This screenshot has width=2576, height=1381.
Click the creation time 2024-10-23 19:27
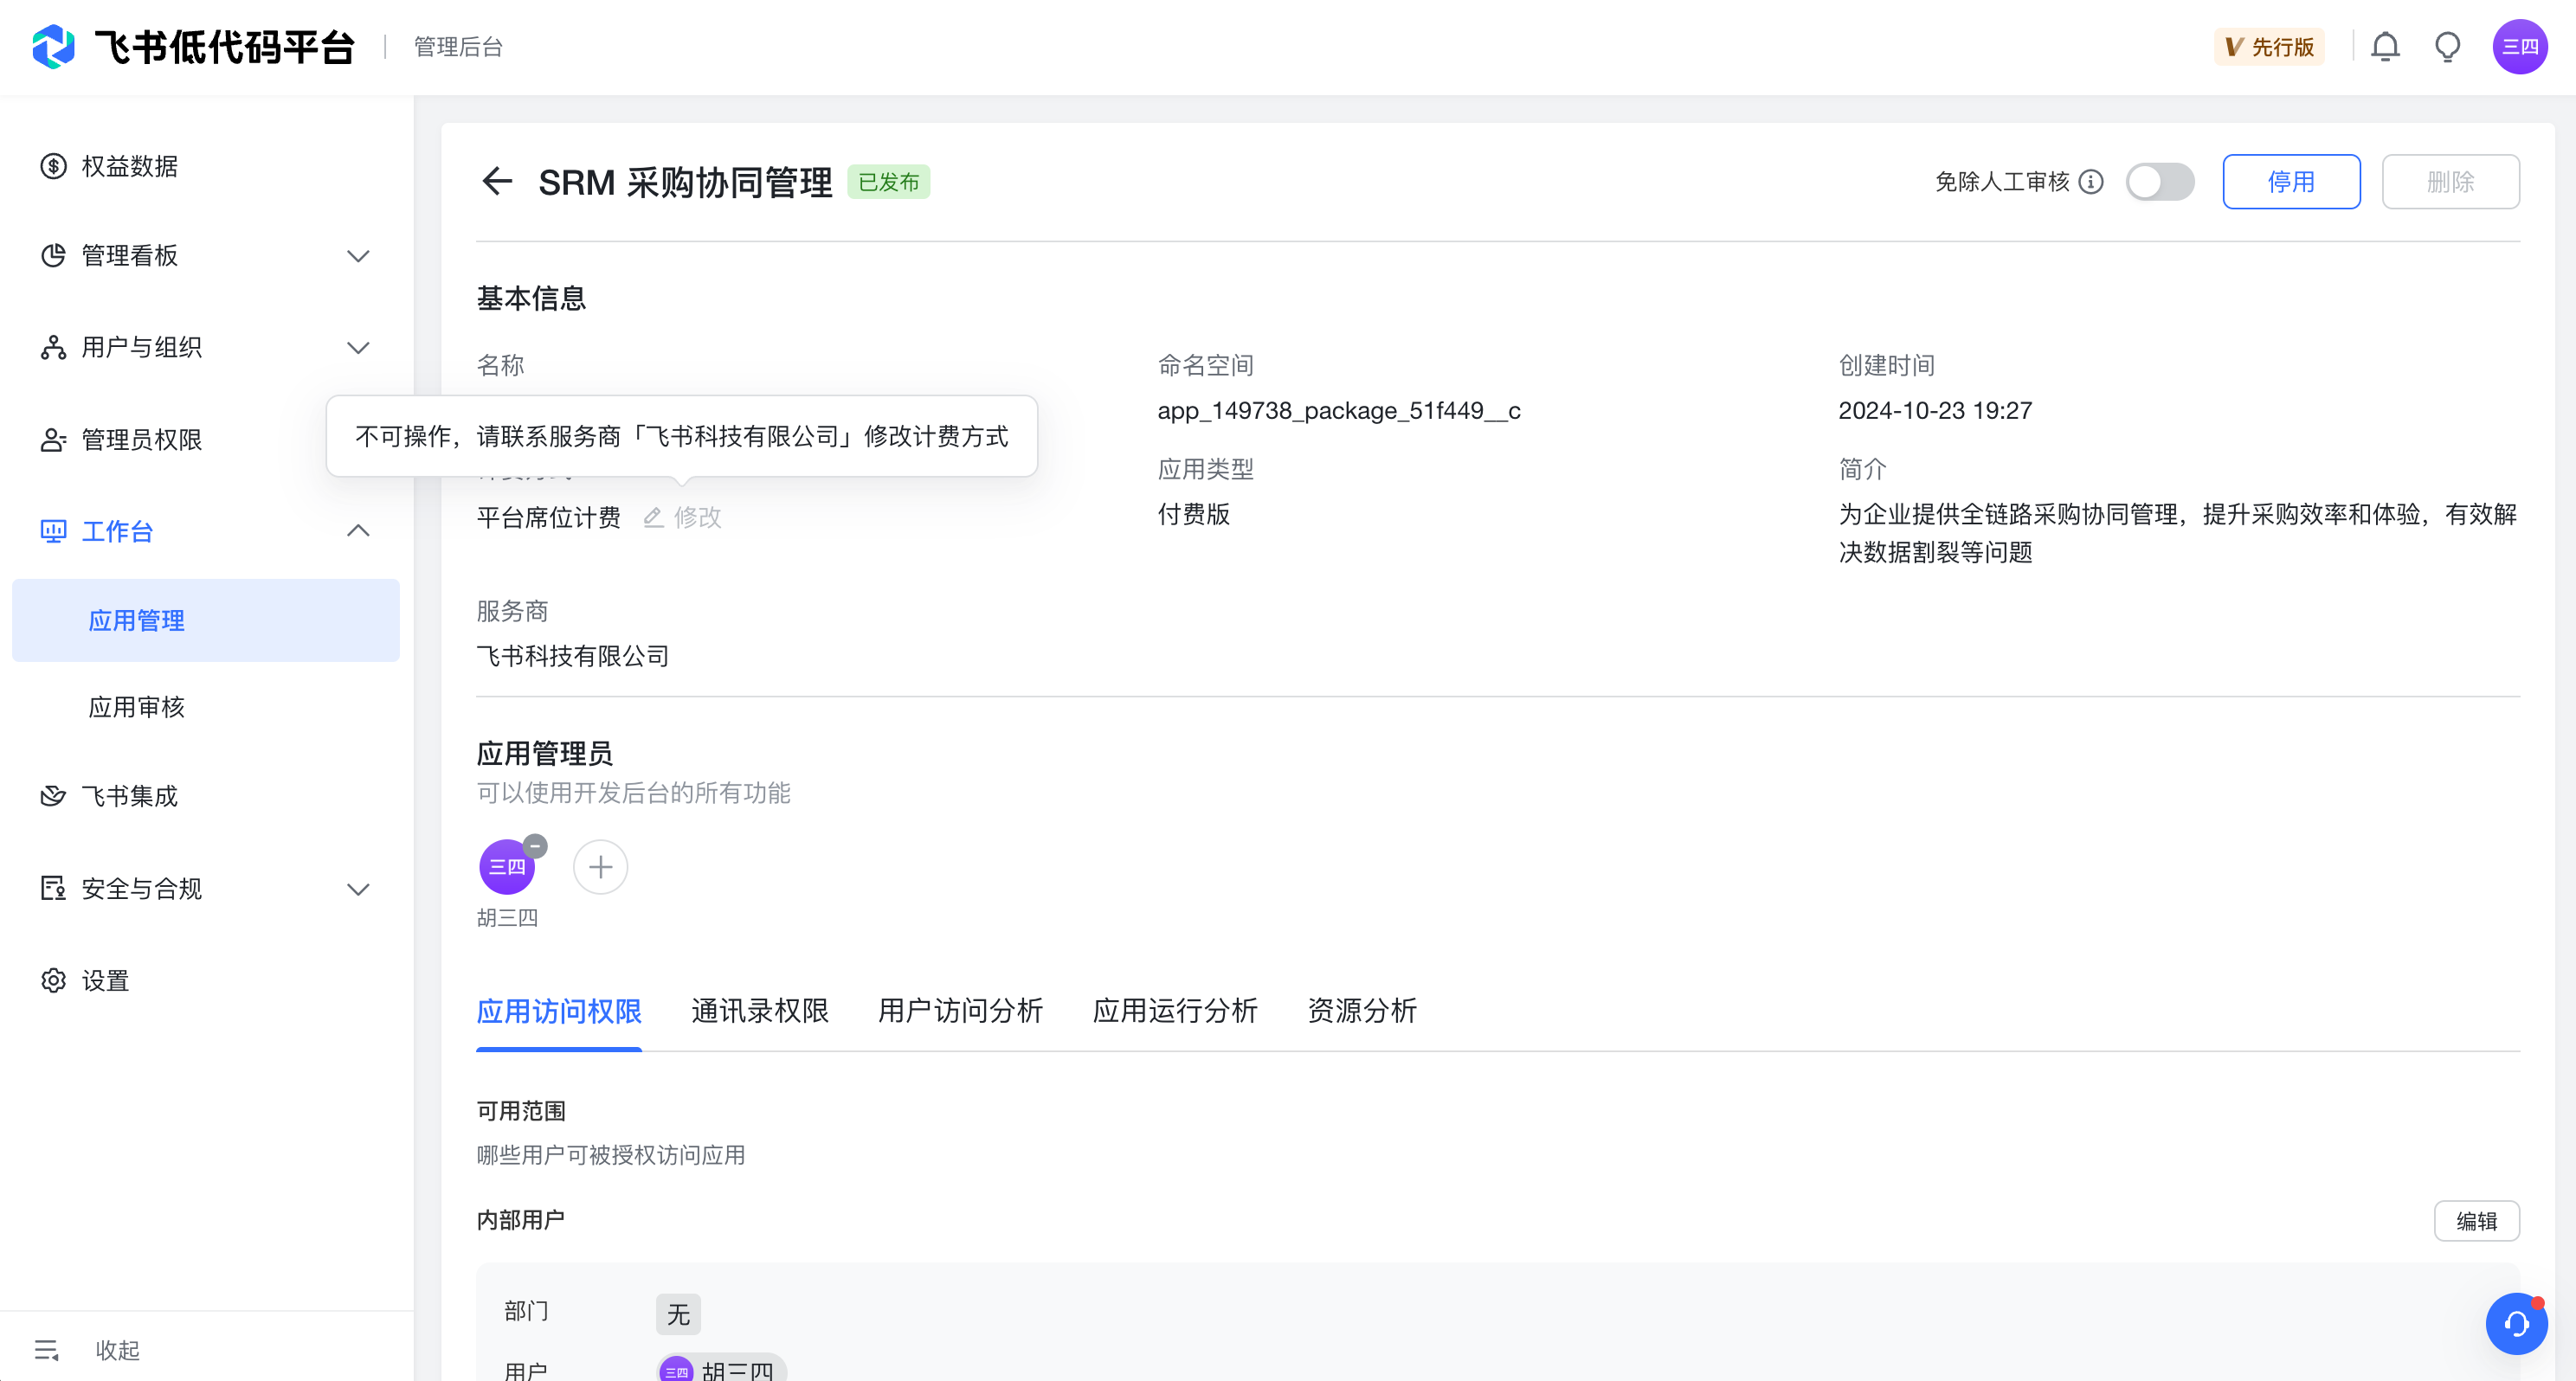(x=1935, y=411)
